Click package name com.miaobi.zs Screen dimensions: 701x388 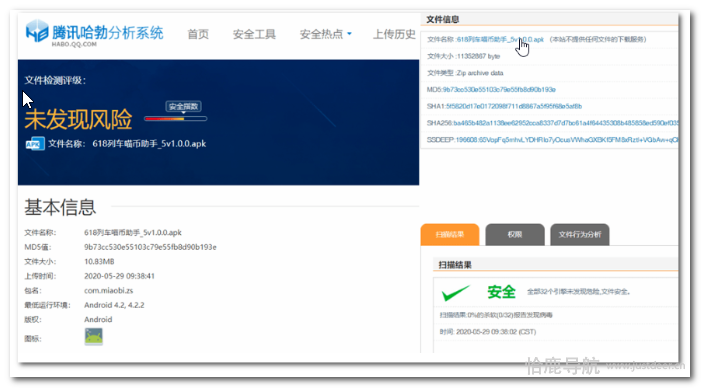pyautogui.click(x=109, y=291)
